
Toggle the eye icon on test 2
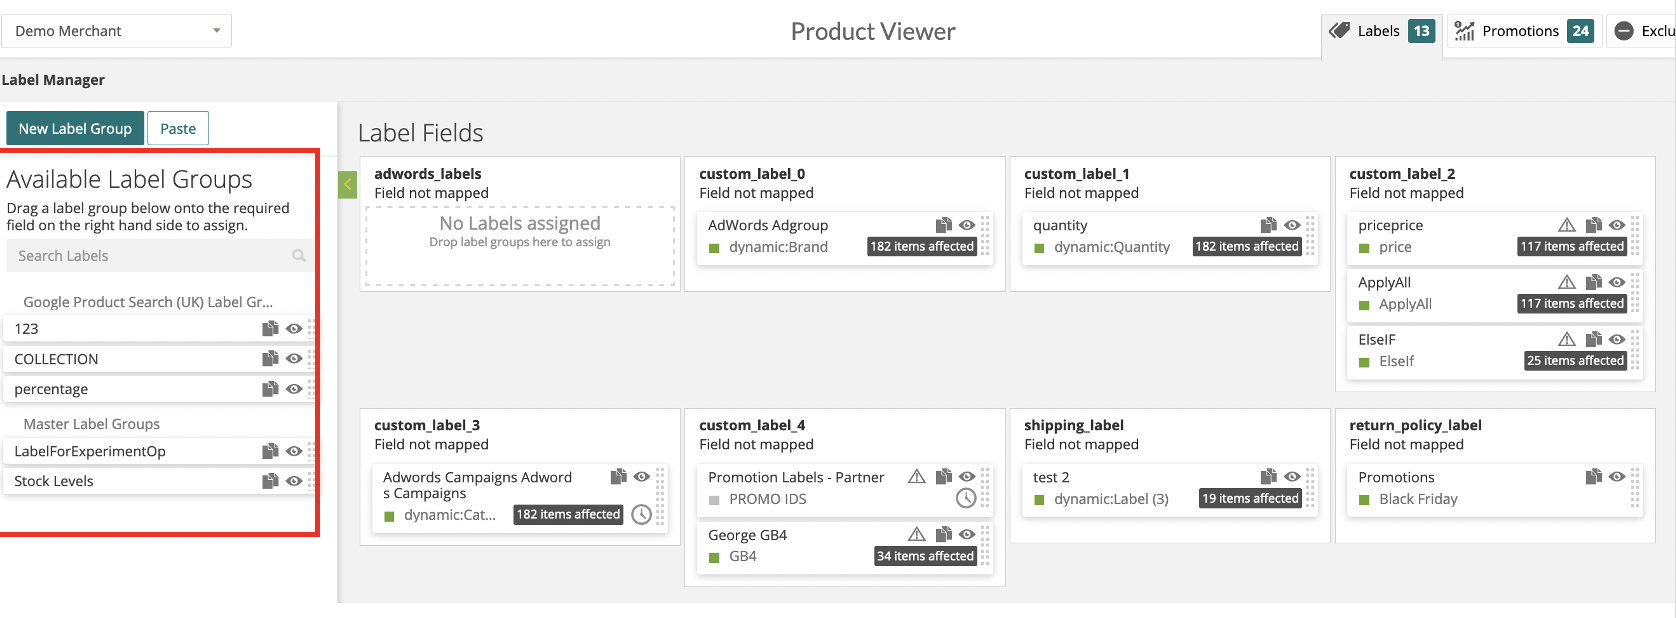(x=1292, y=476)
